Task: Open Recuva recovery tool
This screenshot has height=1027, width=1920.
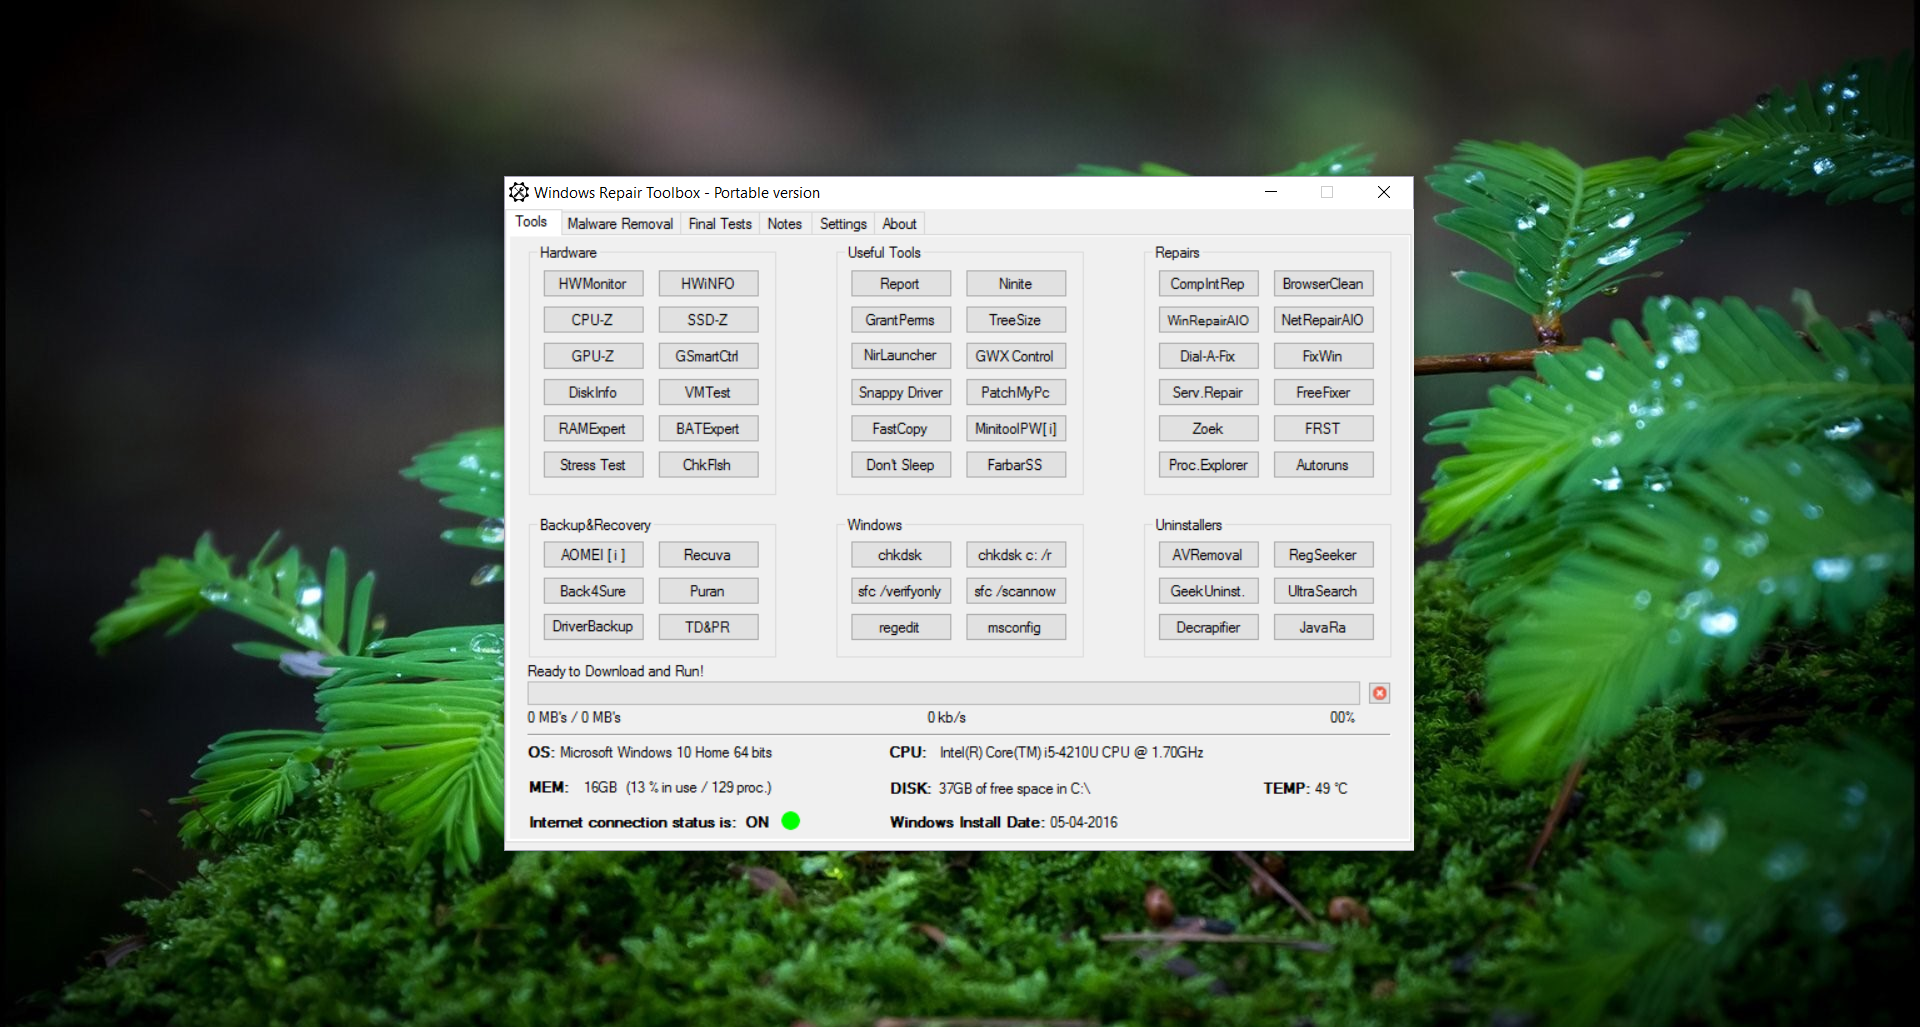Action: [x=707, y=555]
